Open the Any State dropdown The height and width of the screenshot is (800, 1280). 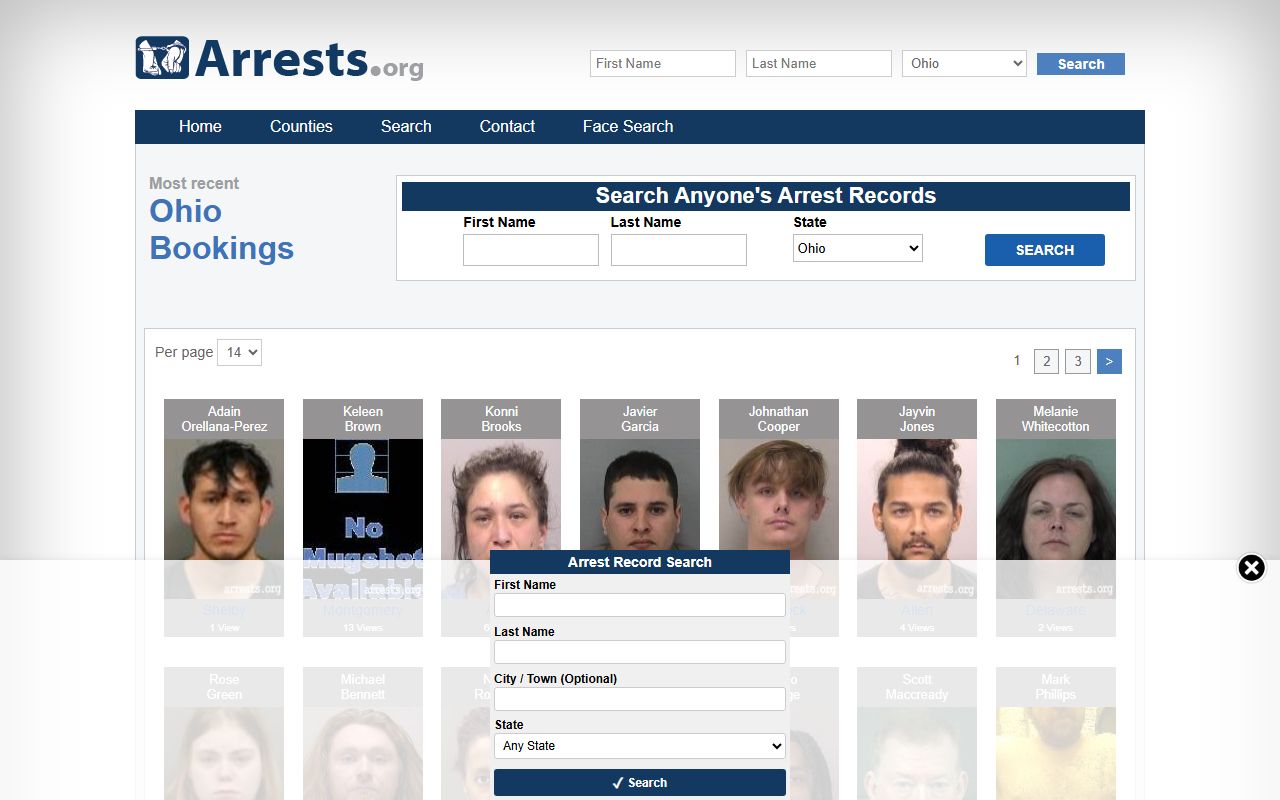pyautogui.click(x=640, y=746)
